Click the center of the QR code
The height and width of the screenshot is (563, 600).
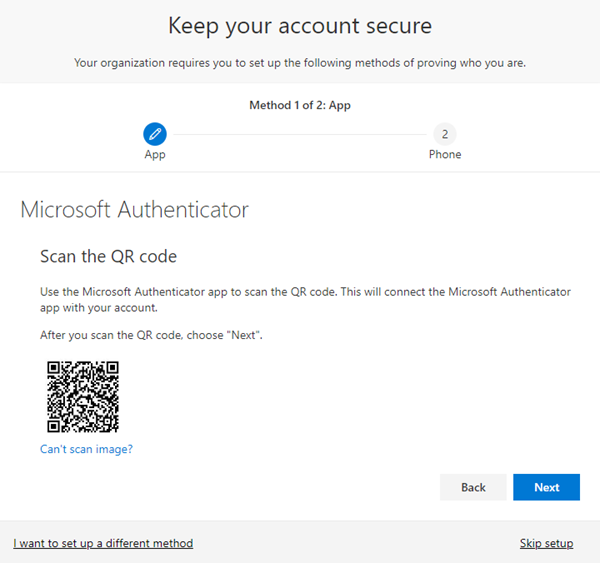point(83,396)
